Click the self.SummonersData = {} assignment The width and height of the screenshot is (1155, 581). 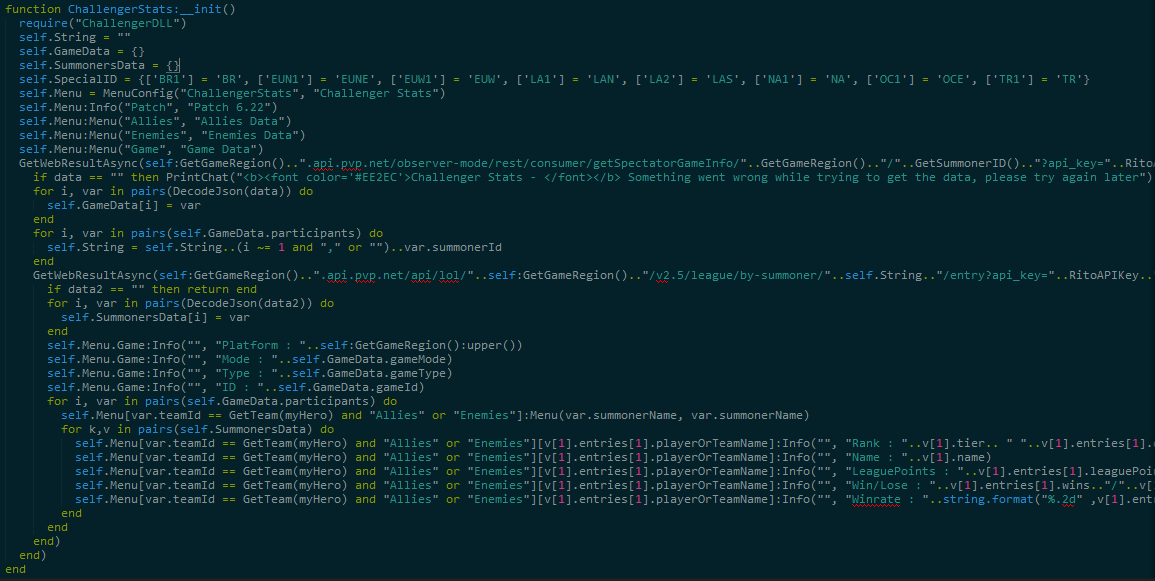pyautogui.click(x=99, y=65)
